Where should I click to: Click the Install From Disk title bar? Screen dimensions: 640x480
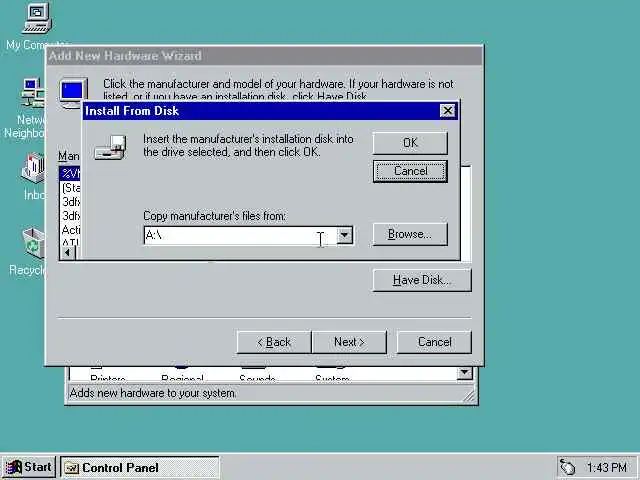point(261,111)
